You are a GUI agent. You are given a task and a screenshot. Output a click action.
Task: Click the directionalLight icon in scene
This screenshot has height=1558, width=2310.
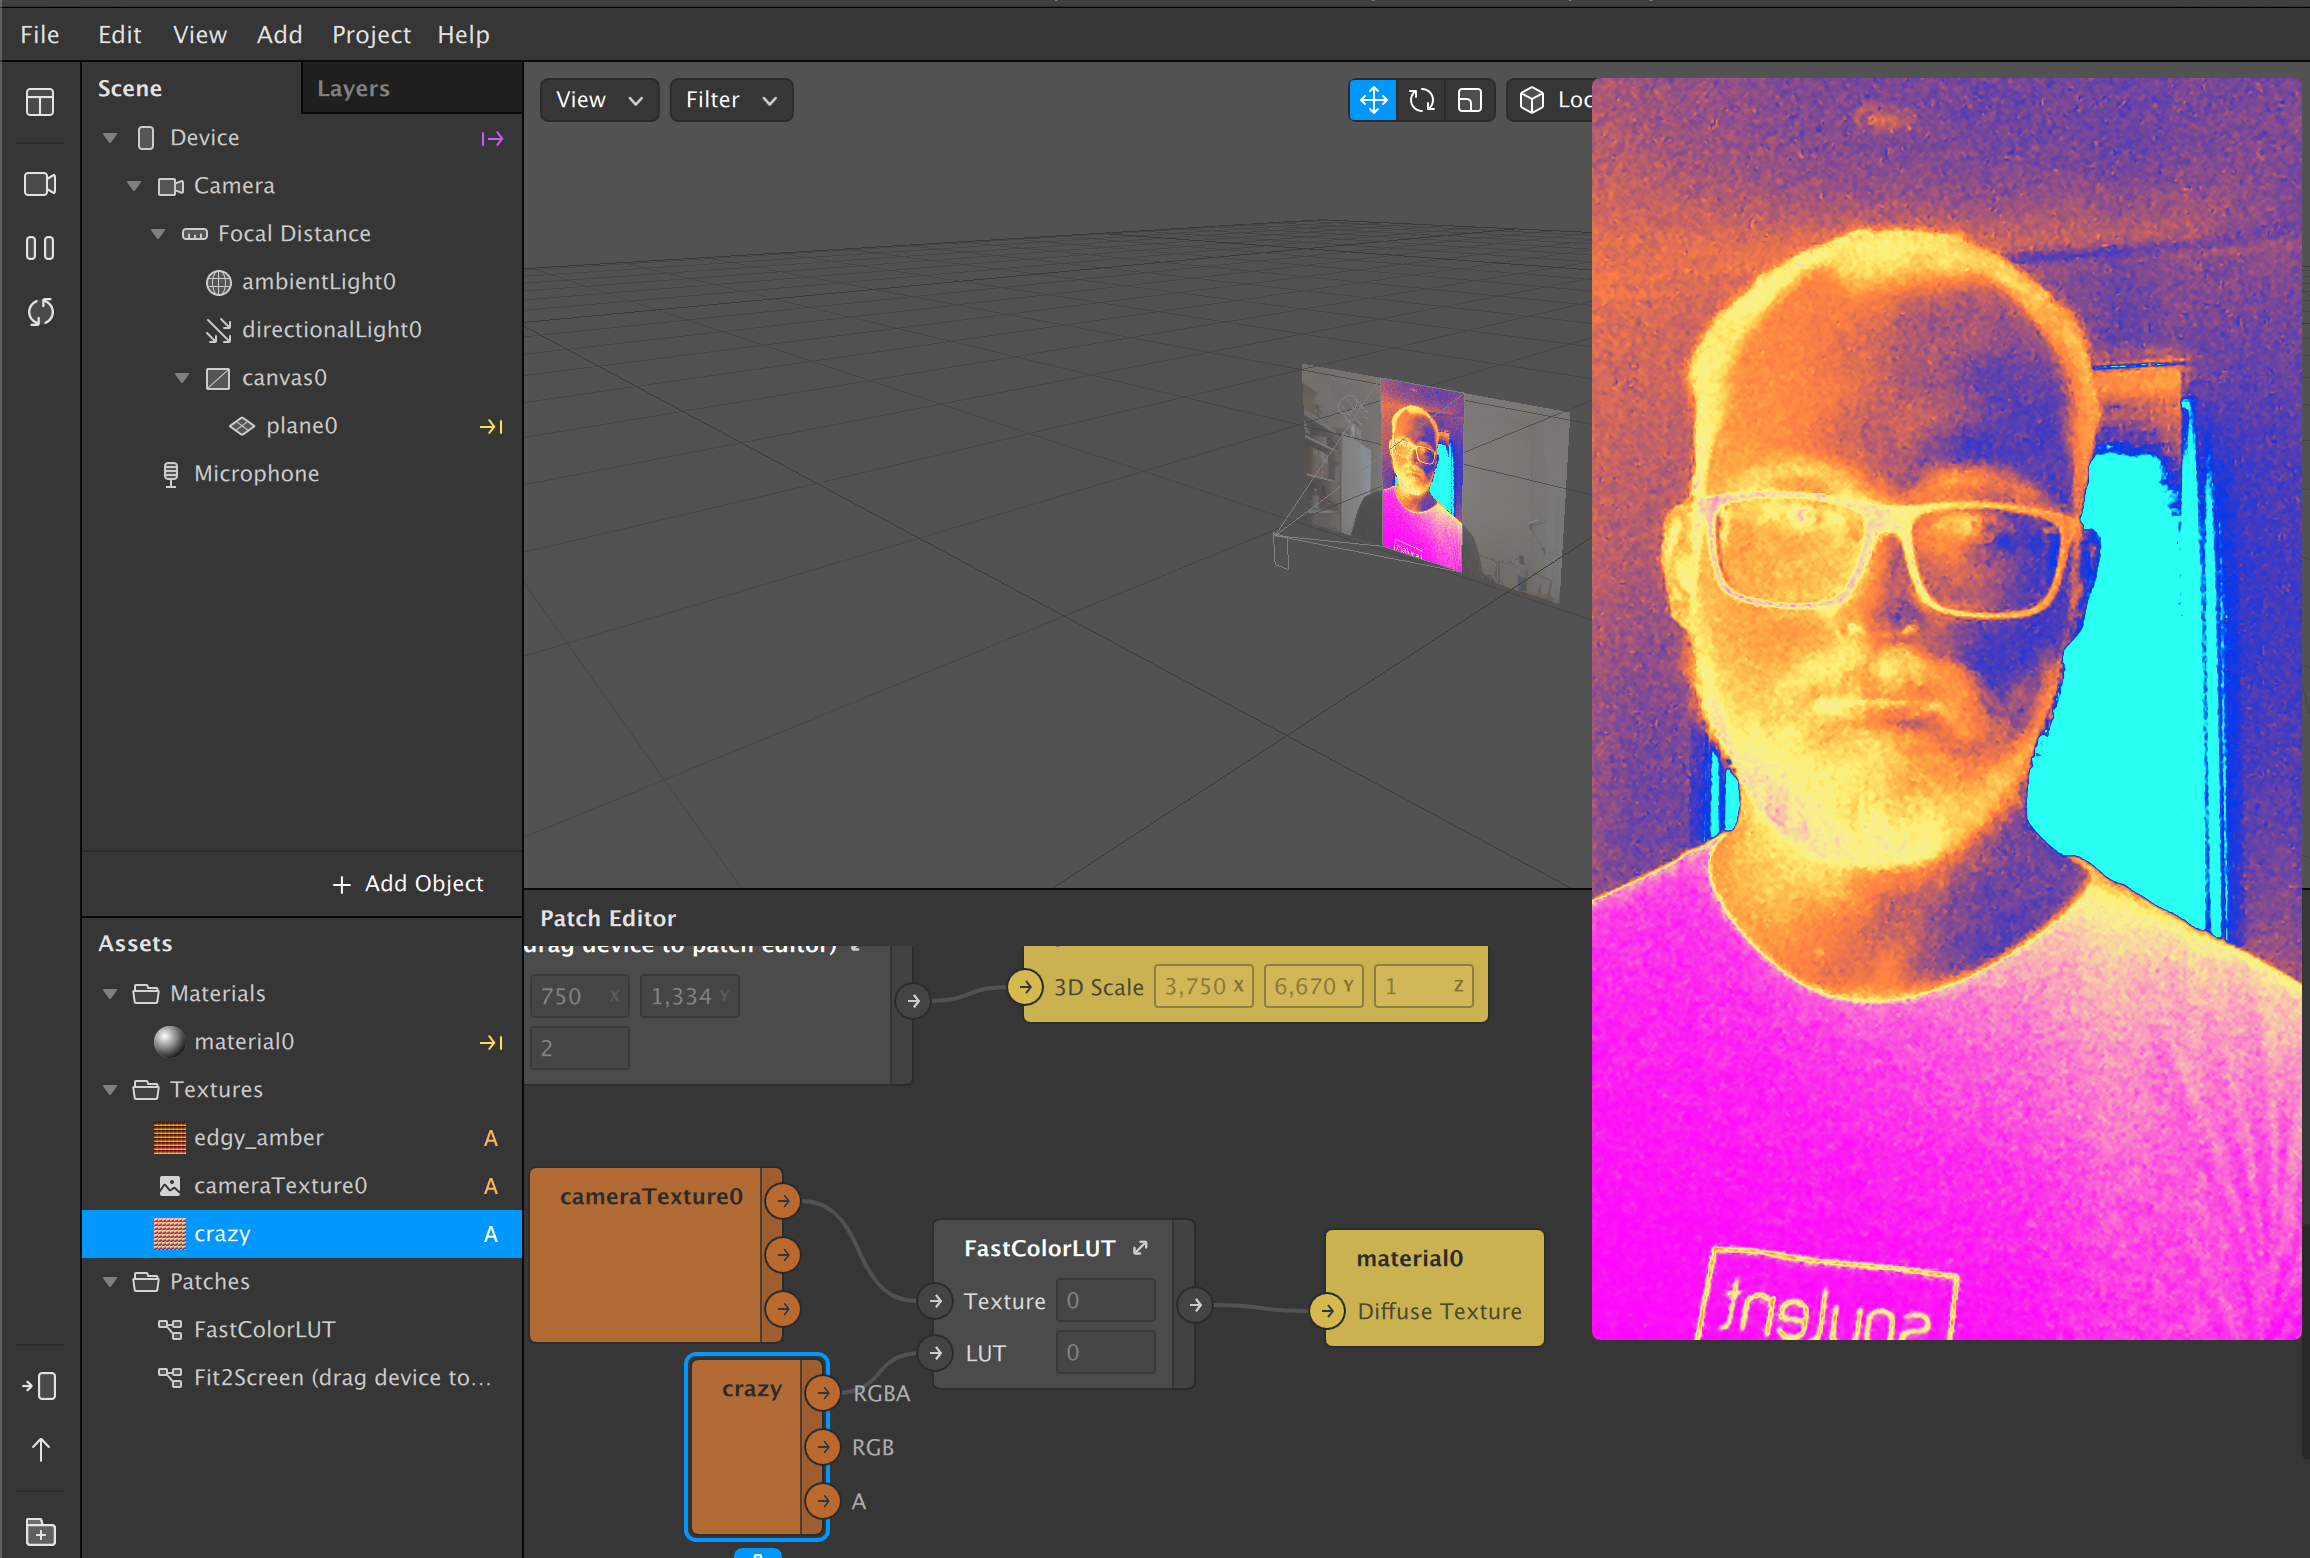pos(219,329)
